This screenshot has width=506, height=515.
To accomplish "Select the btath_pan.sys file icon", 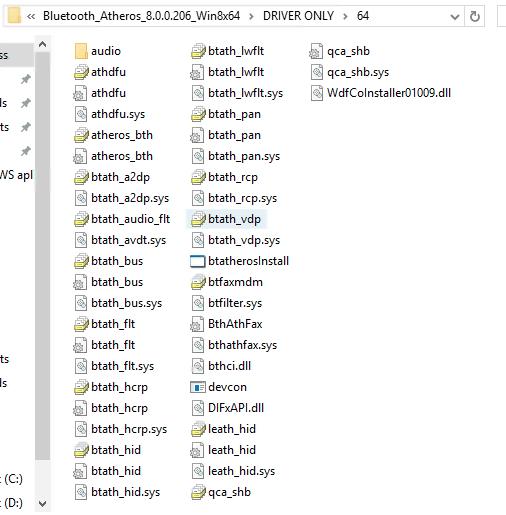I will pos(198,156).
